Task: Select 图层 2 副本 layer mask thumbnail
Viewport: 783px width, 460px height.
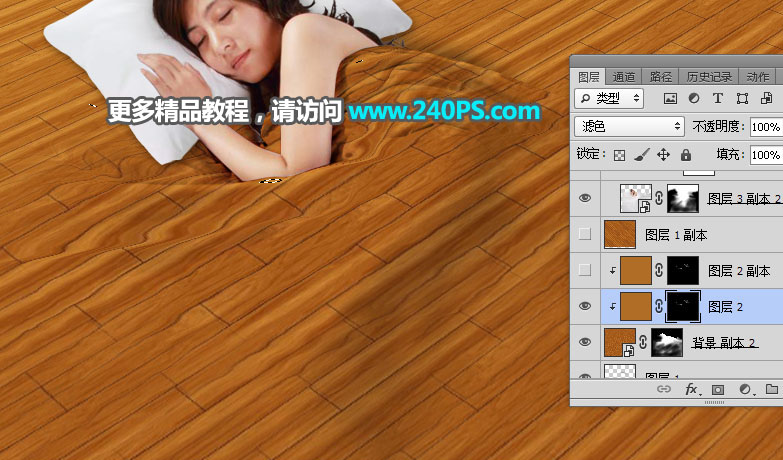Action: pos(683,270)
